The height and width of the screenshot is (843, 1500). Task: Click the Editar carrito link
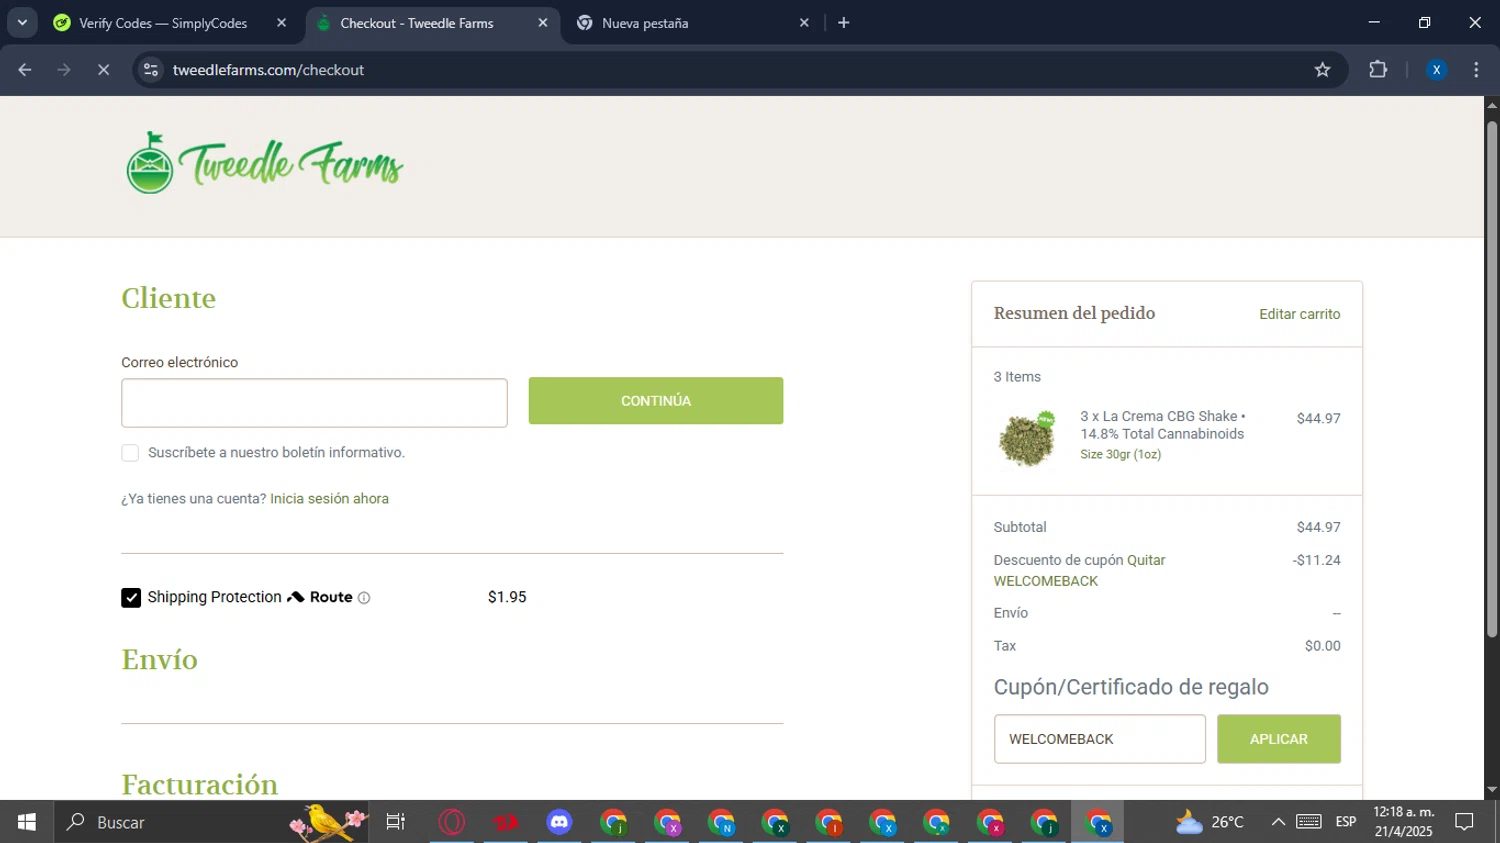tap(1299, 314)
